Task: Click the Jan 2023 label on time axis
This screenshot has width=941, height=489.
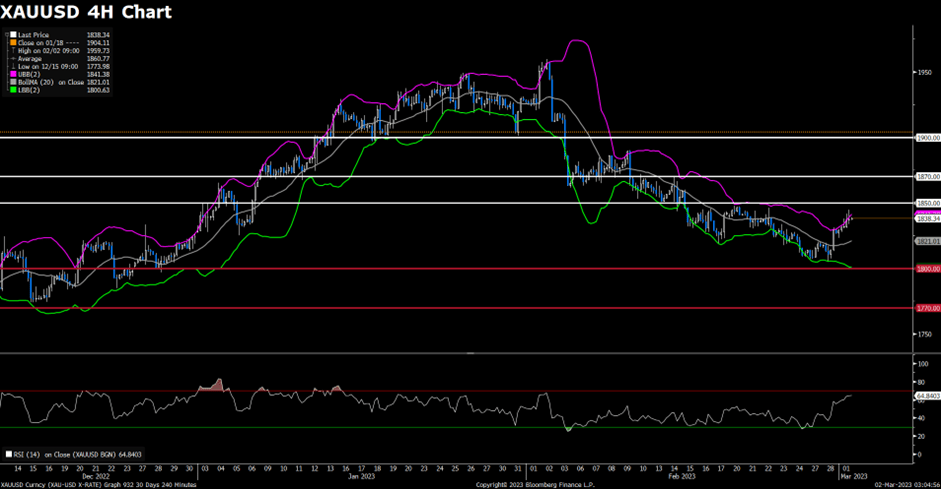Action: [x=358, y=476]
